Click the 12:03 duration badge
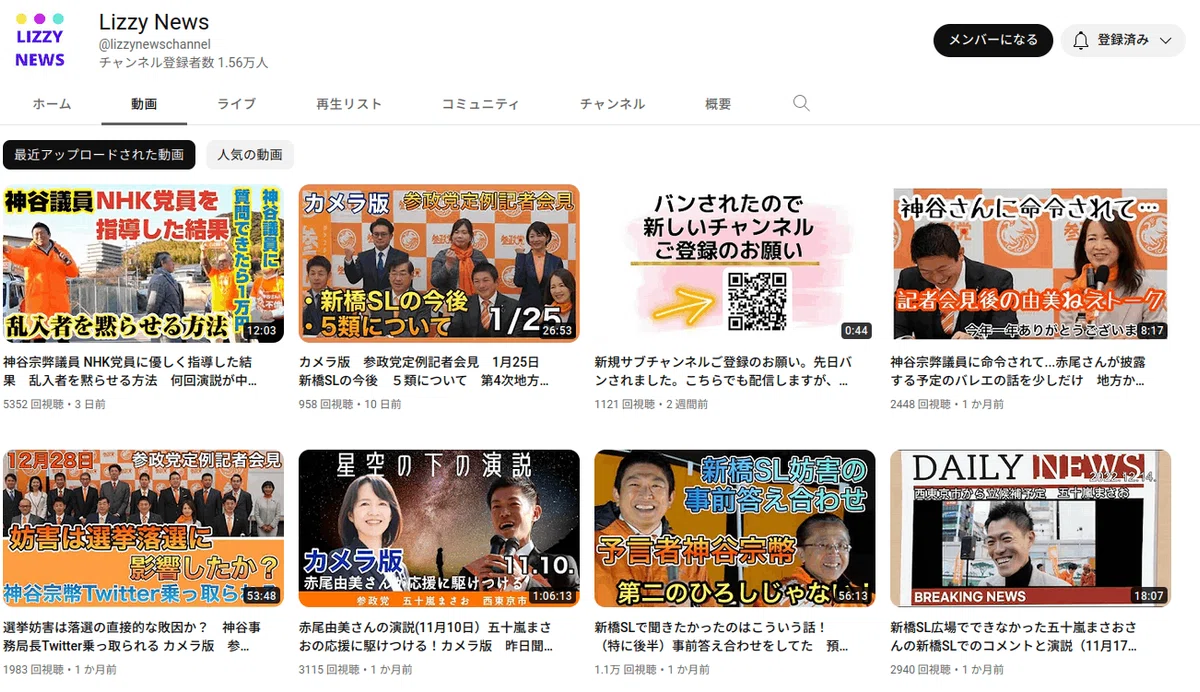Screen dimensions: 1200x692 click(x=261, y=330)
